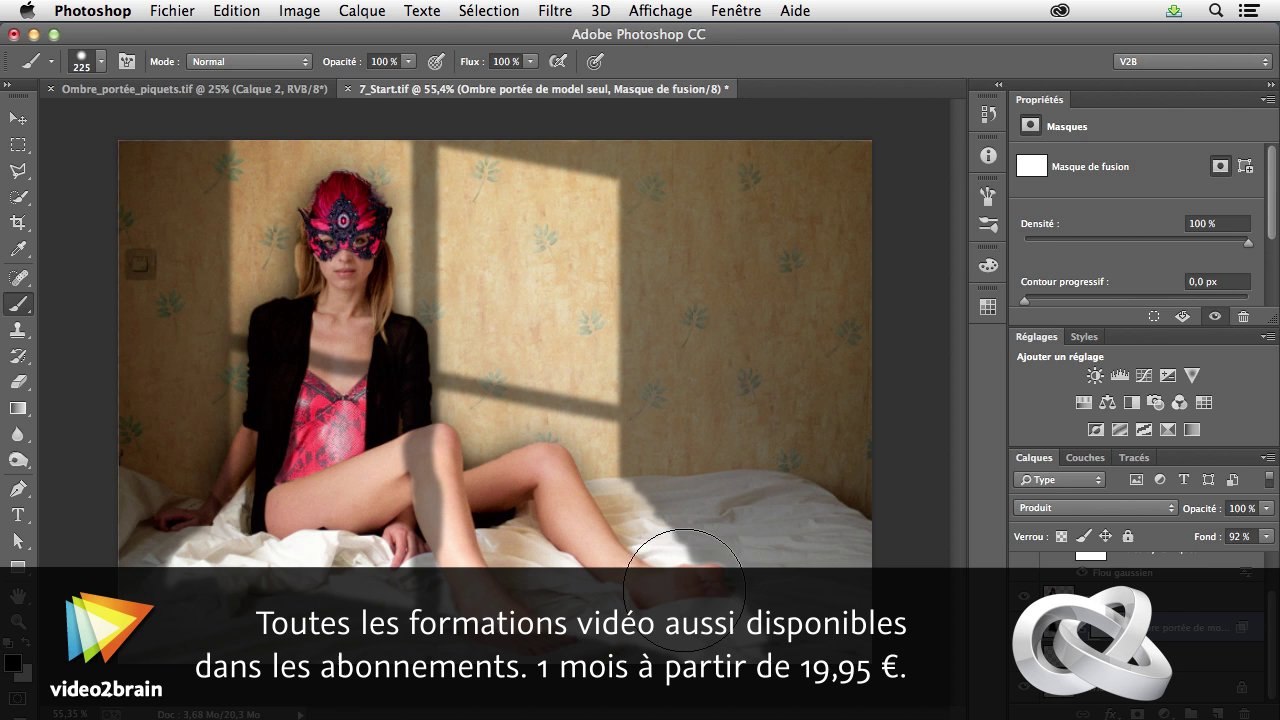Switch to the Tracés tab

tap(1134, 458)
